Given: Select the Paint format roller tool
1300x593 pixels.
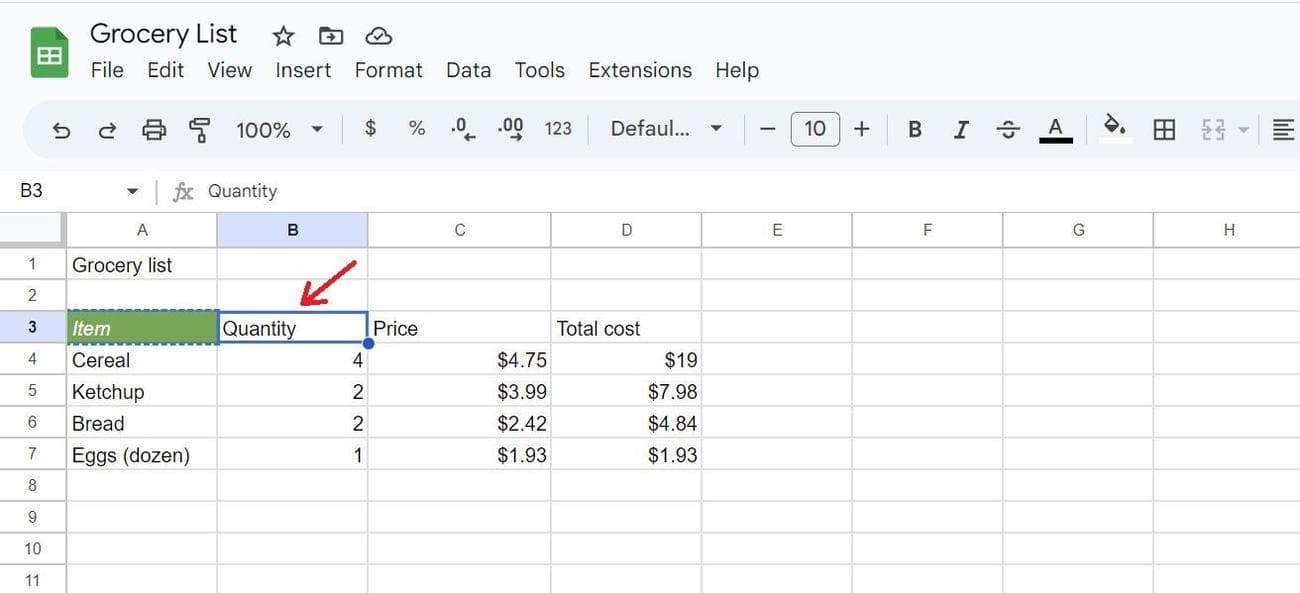Looking at the screenshot, I should (200, 129).
